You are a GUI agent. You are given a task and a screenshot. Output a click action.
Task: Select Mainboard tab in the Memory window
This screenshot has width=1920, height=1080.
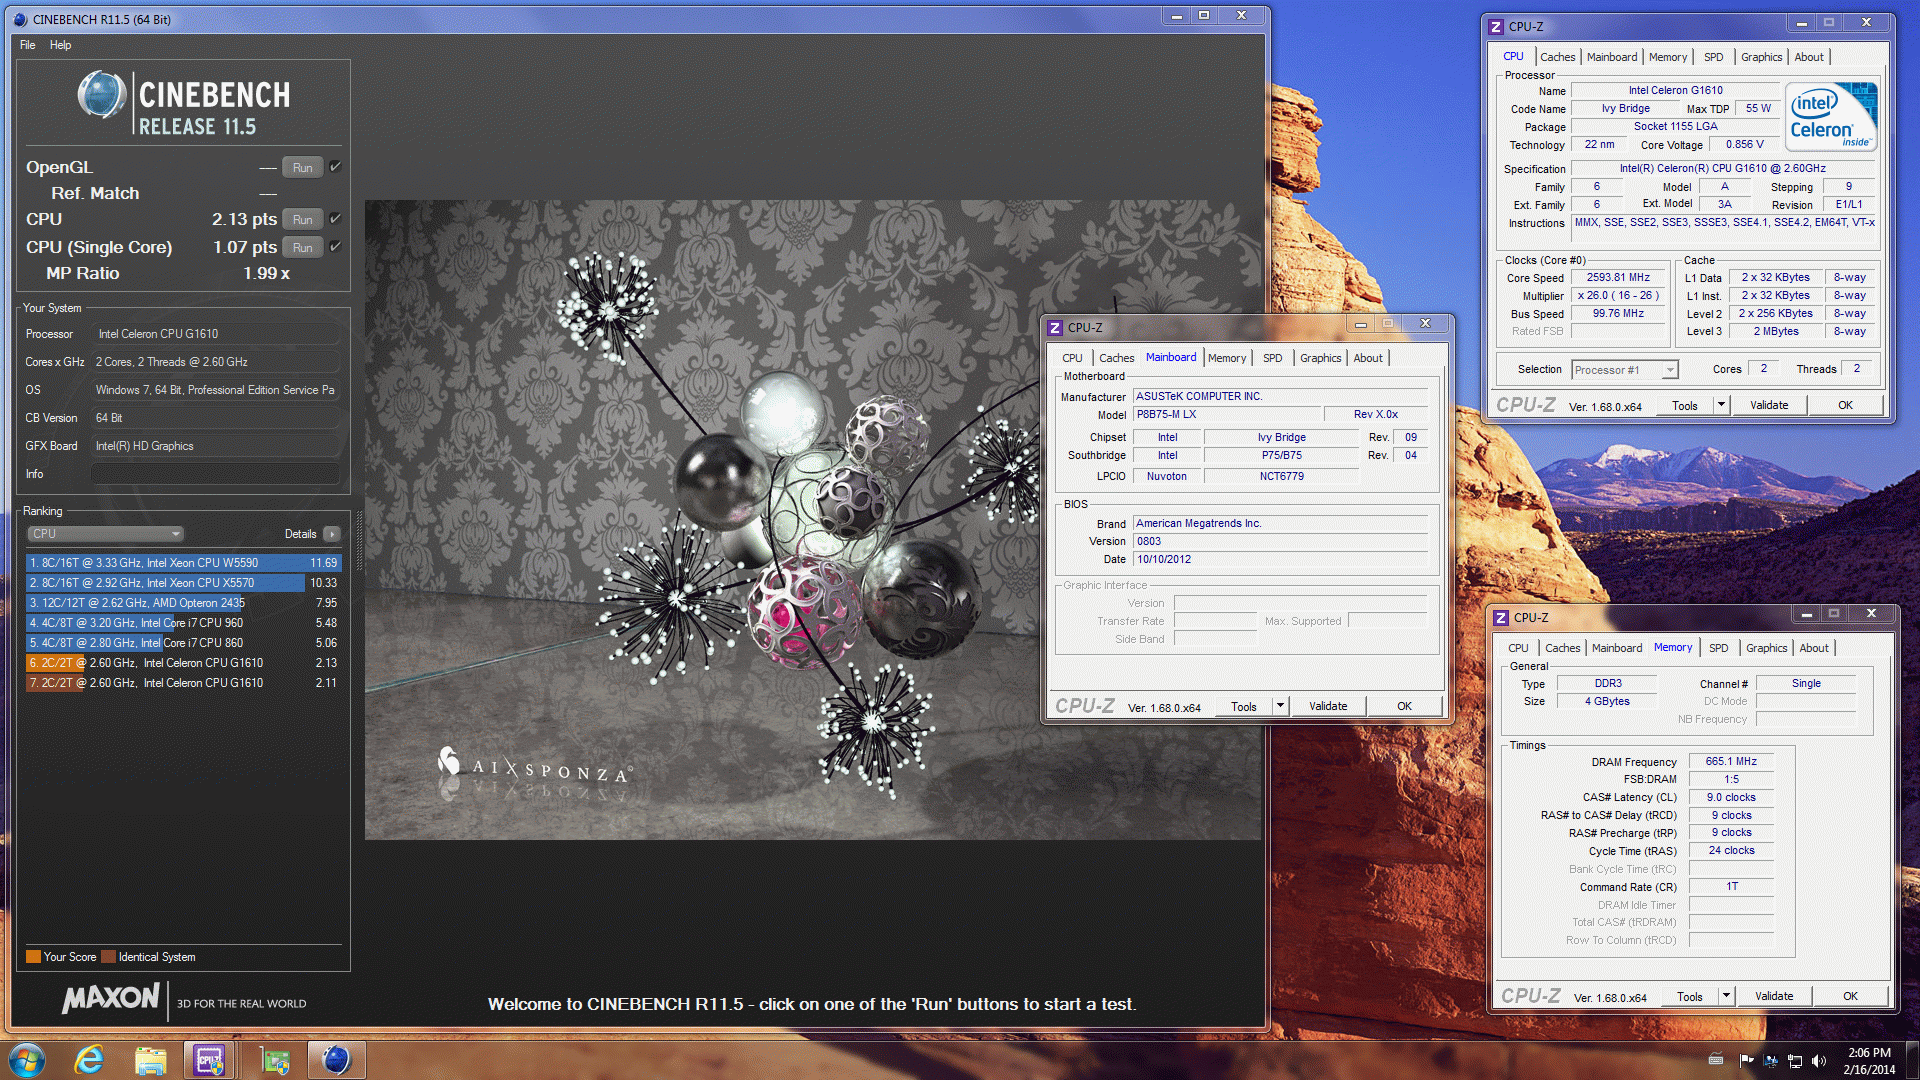(1617, 648)
